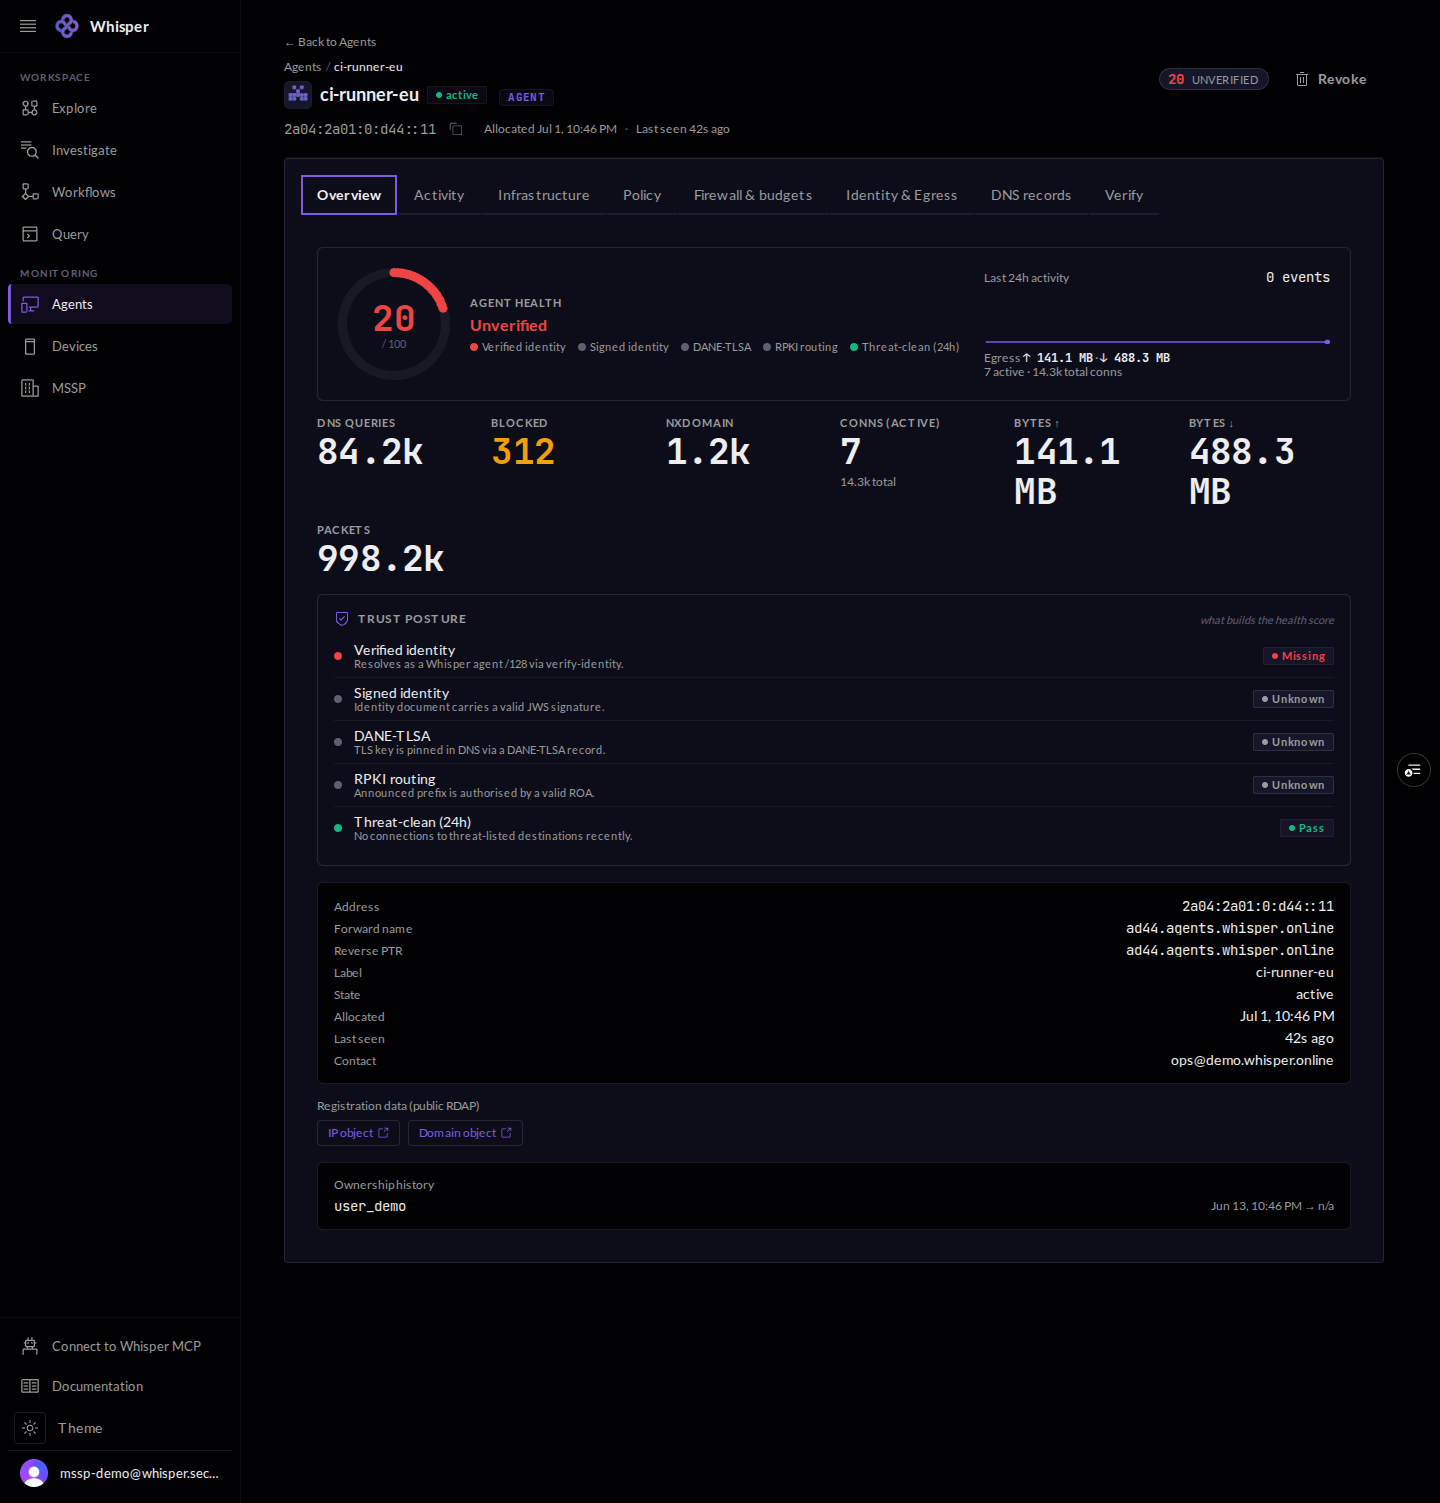Image resolution: width=1440 pixels, height=1503 pixels.
Task: Open the MSSP section
Action: click(120, 388)
